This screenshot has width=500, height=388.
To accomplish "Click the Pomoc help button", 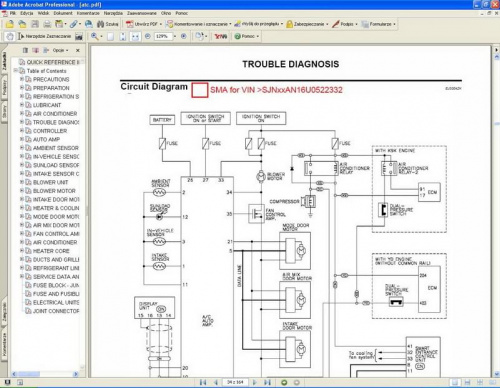I will pos(247,36).
